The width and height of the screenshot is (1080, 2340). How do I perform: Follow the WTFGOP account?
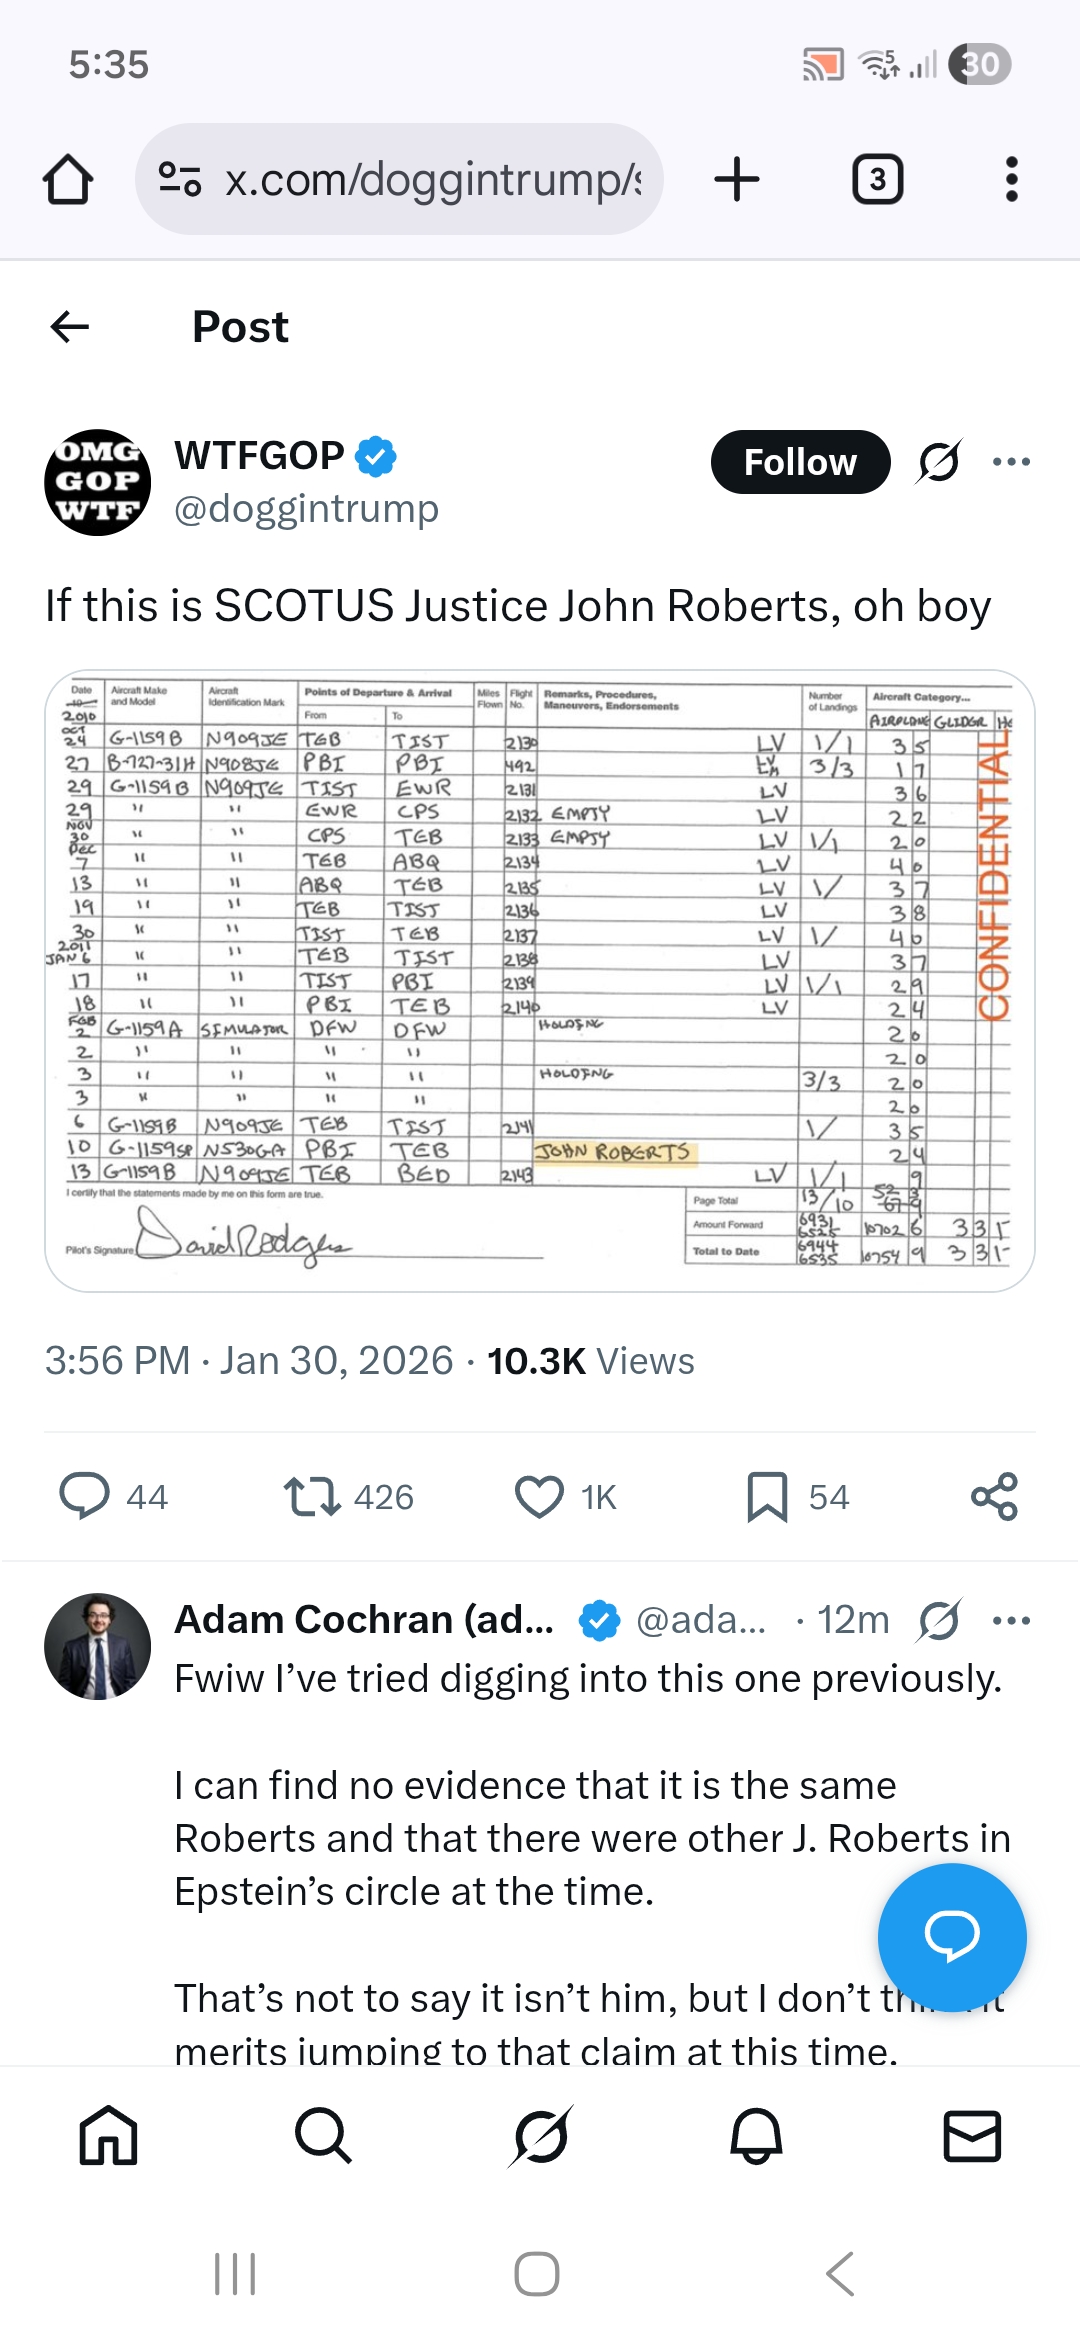click(800, 462)
